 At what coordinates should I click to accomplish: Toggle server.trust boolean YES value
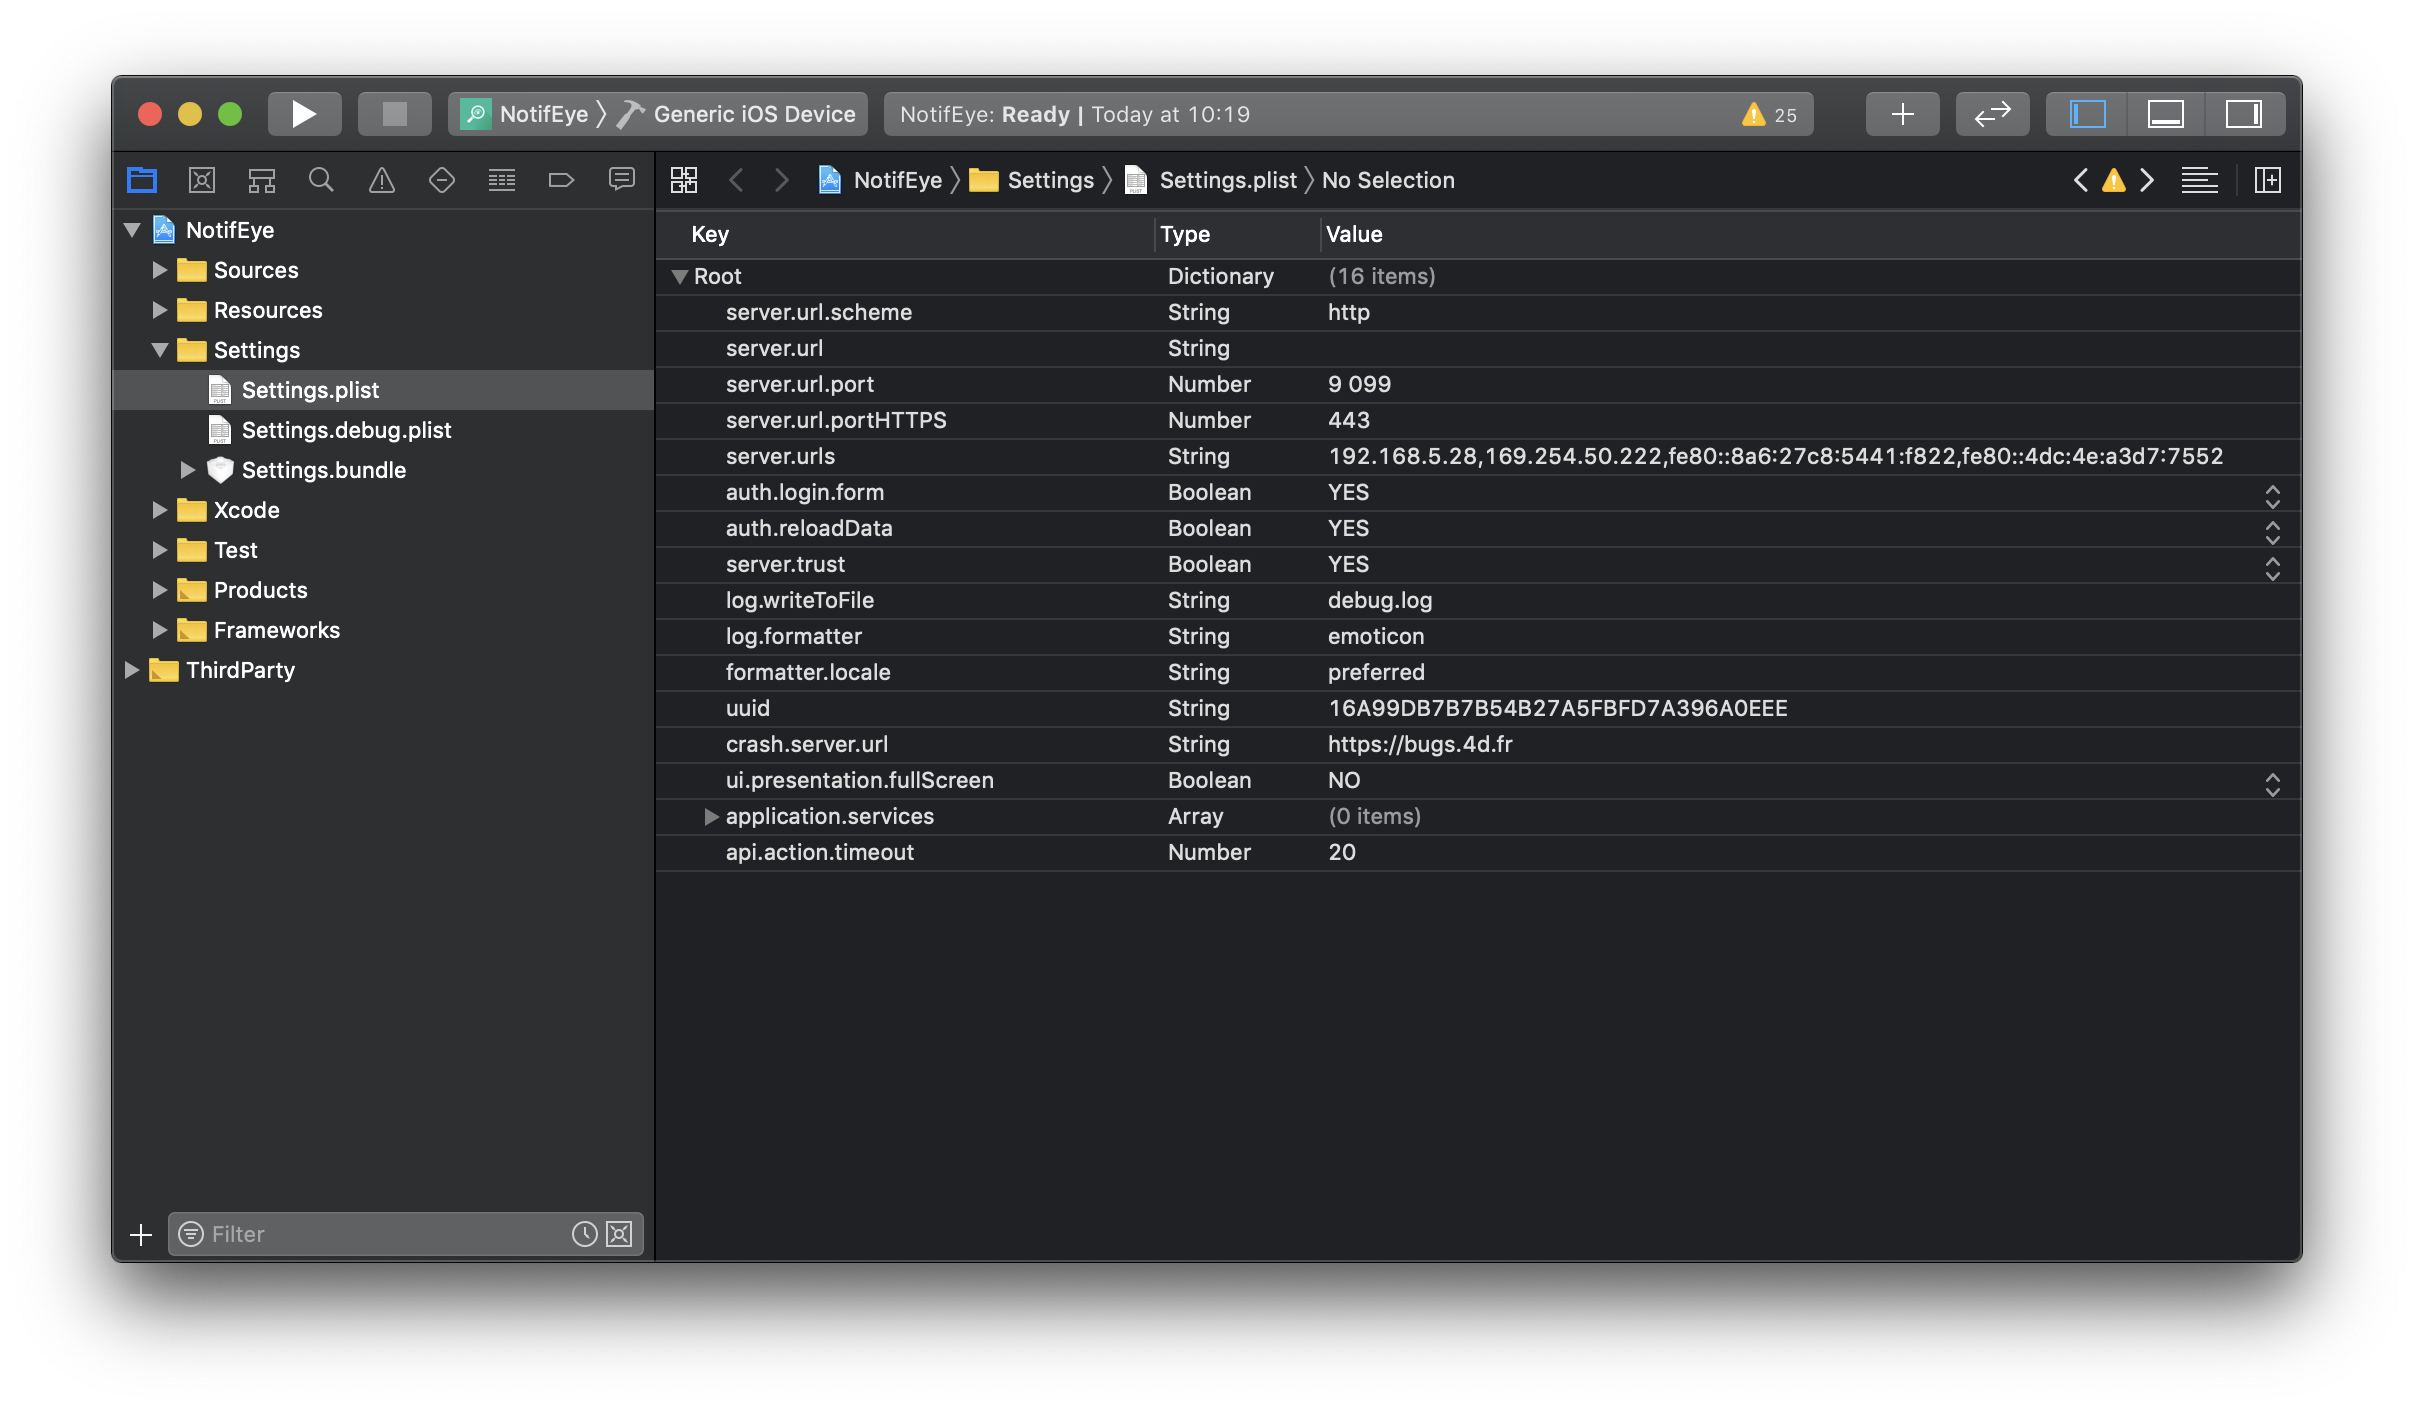(x=2271, y=564)
